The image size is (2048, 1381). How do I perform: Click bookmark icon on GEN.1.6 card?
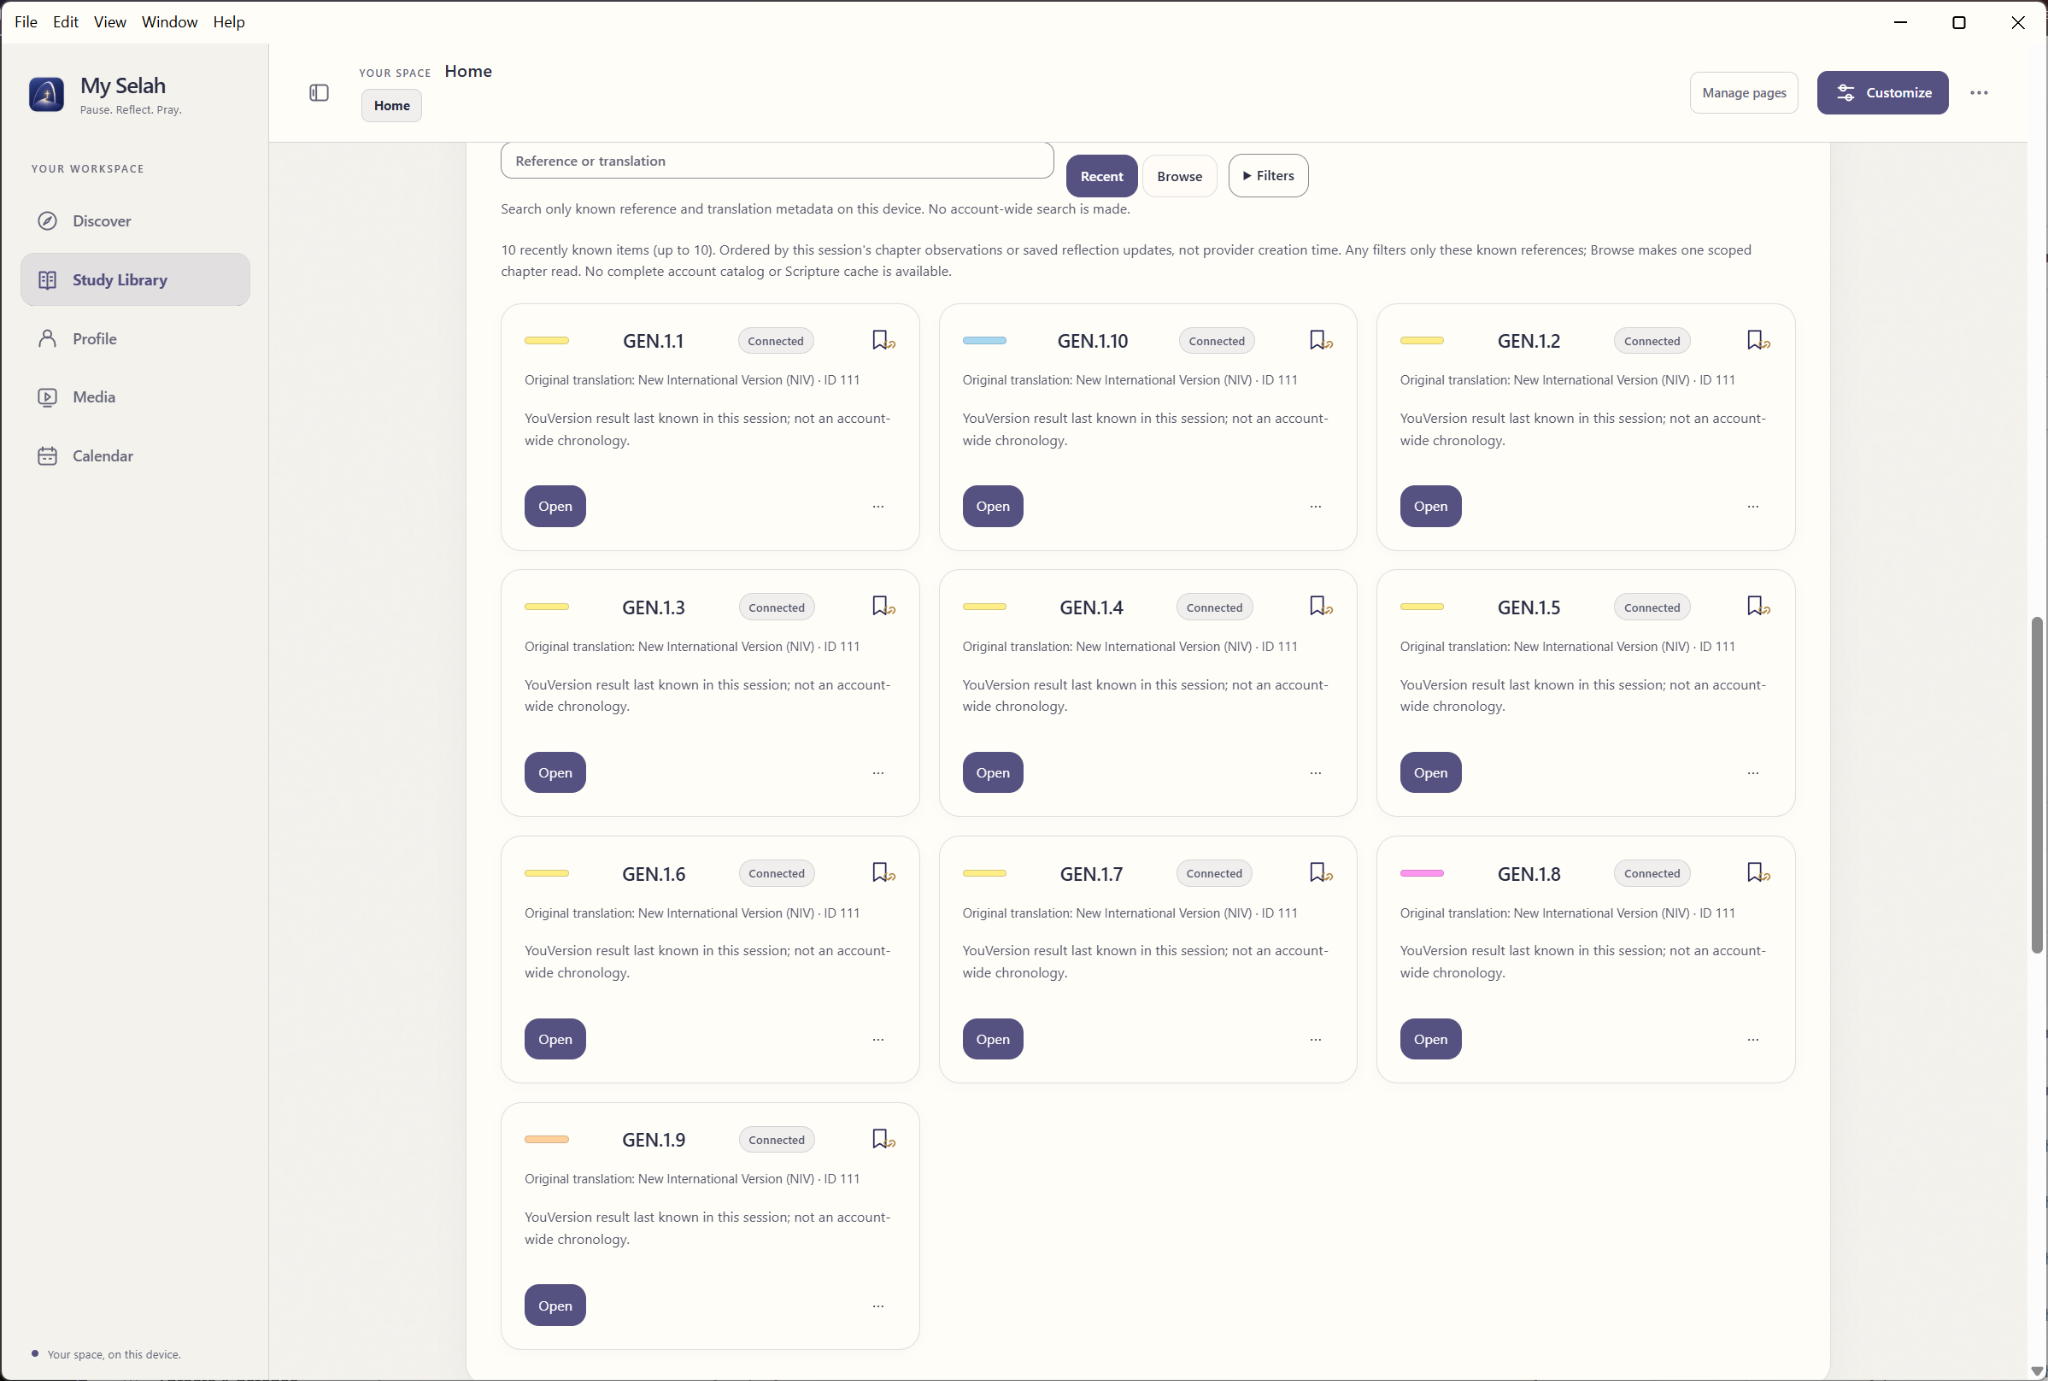coord(883,873)
